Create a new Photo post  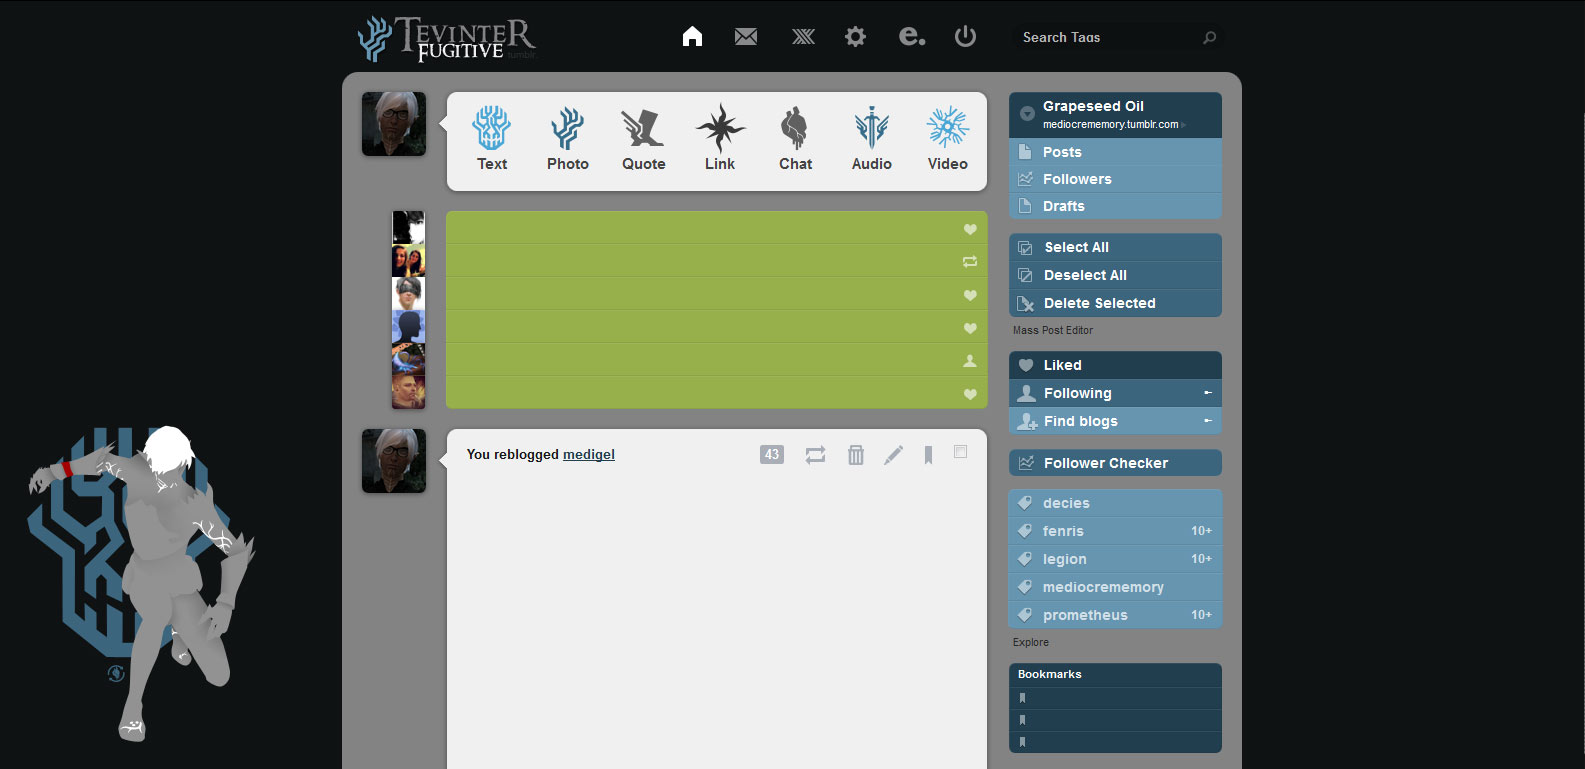click(x=568, y=139)
